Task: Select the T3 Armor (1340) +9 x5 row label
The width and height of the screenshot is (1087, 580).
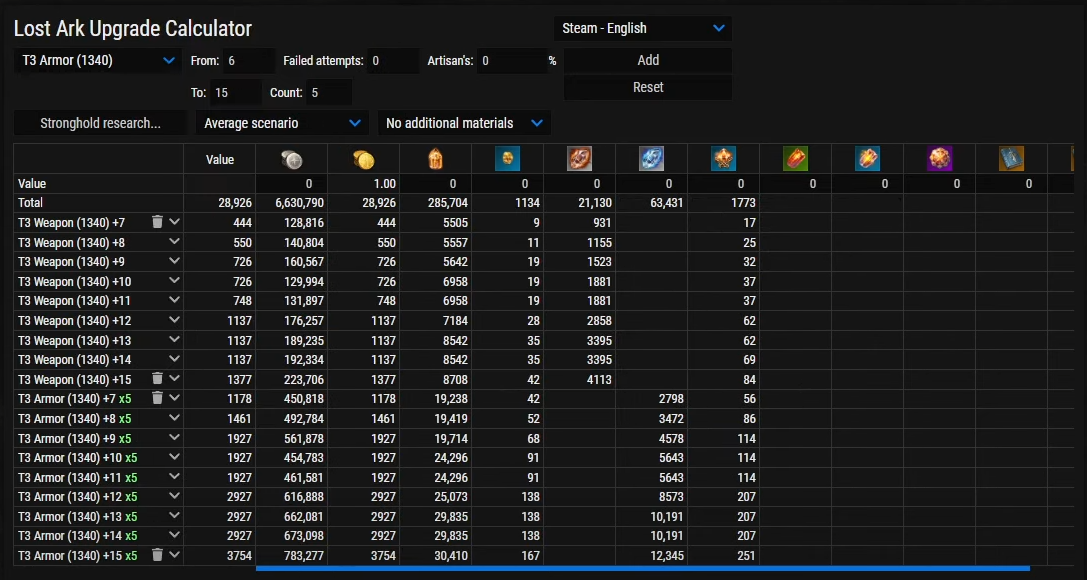Action: pyautogui.click(x=74, y=438)
